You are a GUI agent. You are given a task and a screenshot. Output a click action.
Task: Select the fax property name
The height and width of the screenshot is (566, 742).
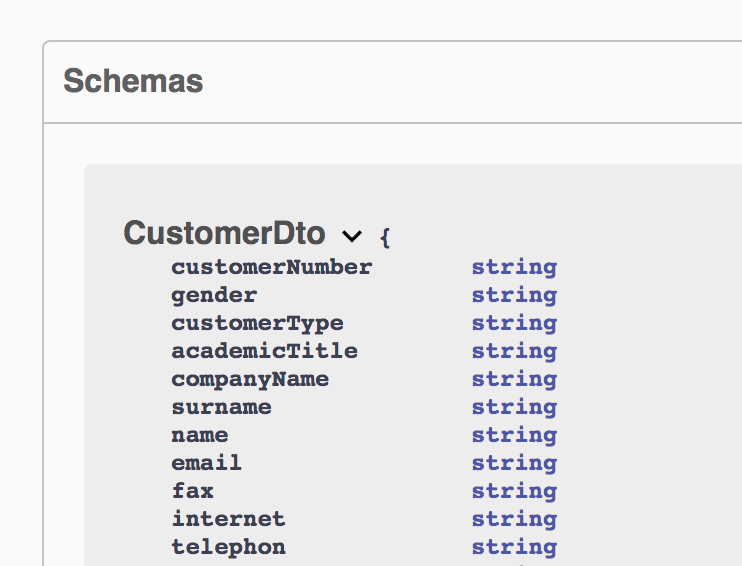(x=192, y=491)
